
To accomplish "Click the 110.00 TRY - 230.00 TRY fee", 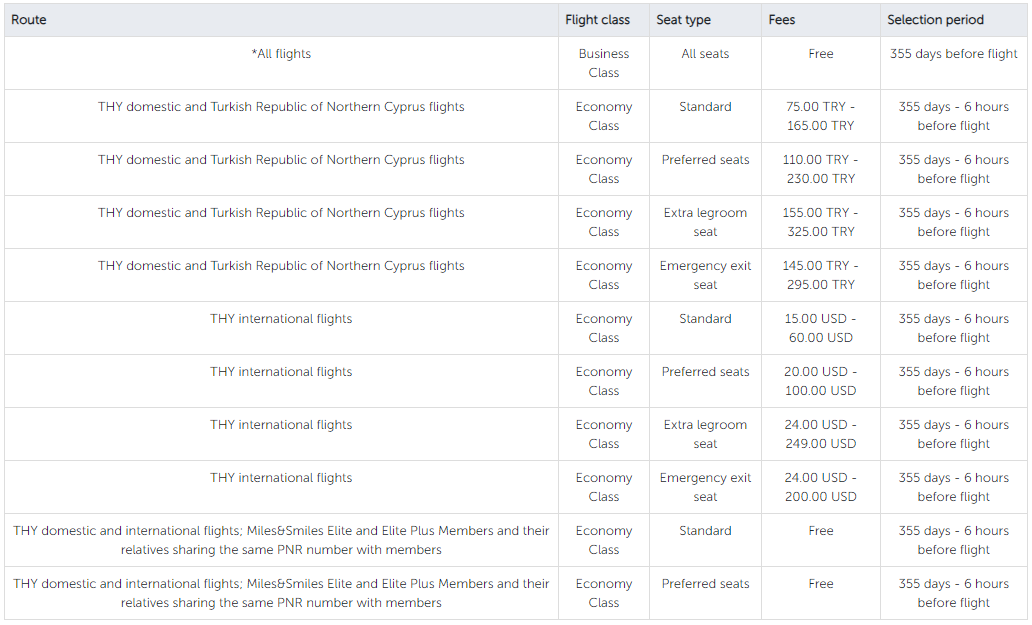I will (820, 169).
